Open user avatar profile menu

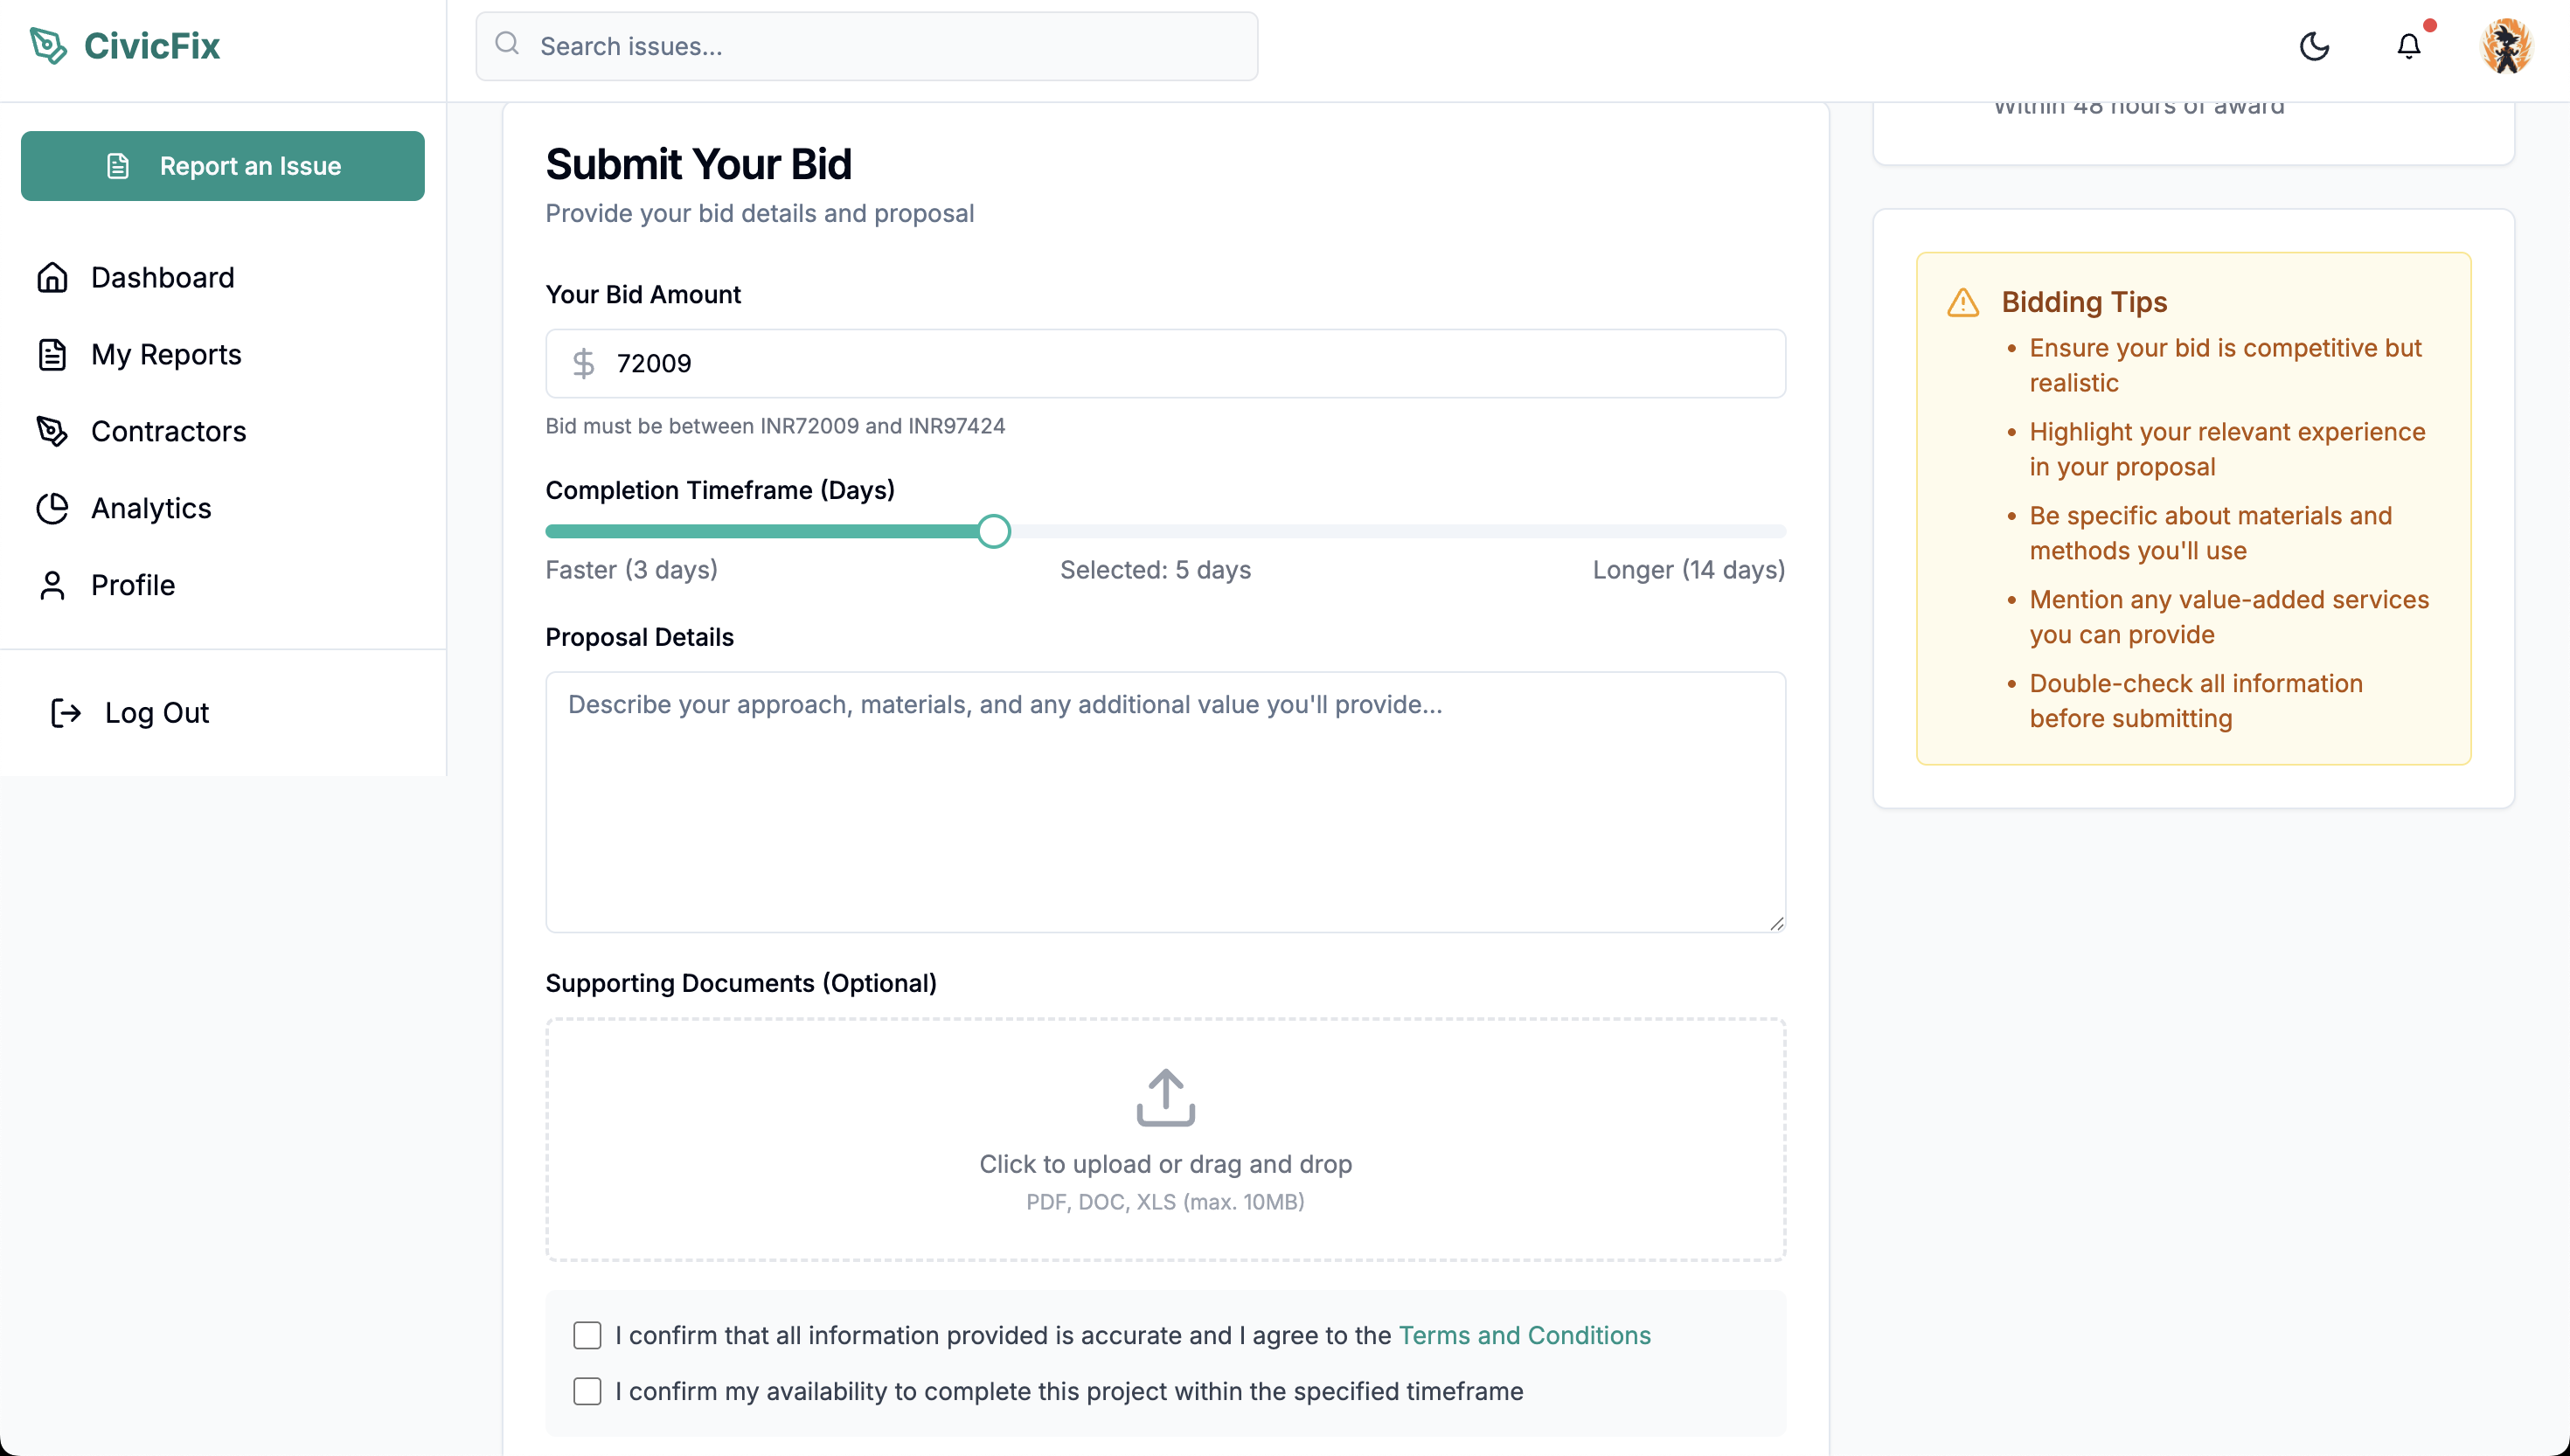[x=2505, y=46]
